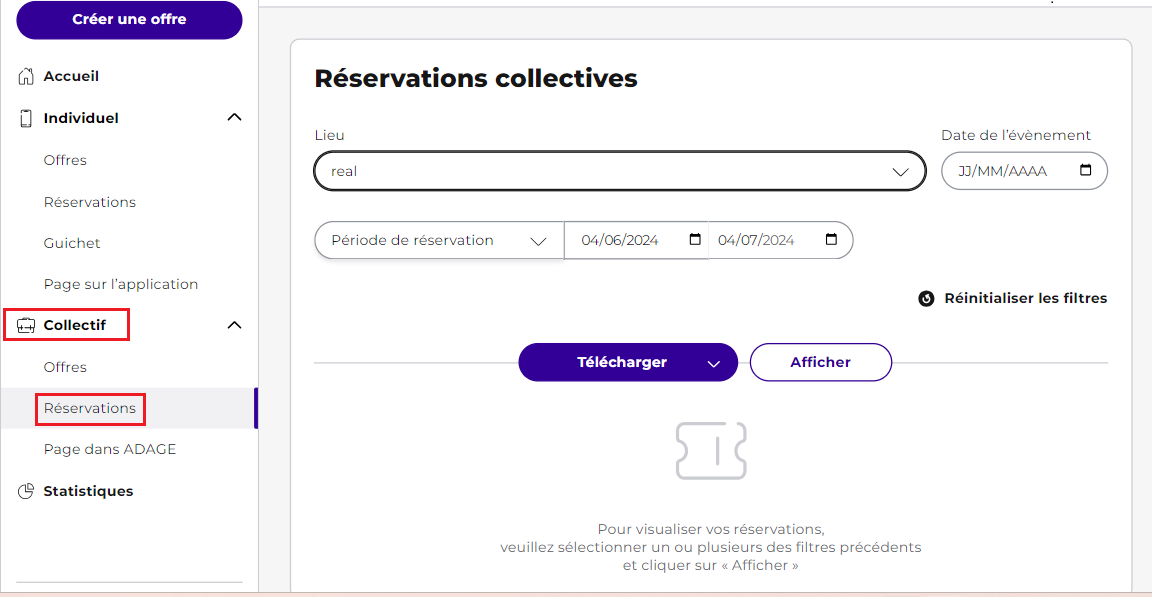Viewport: 1152px width, 597px height.
Task: Click the Afficher button
Action: tap(821, 362)
